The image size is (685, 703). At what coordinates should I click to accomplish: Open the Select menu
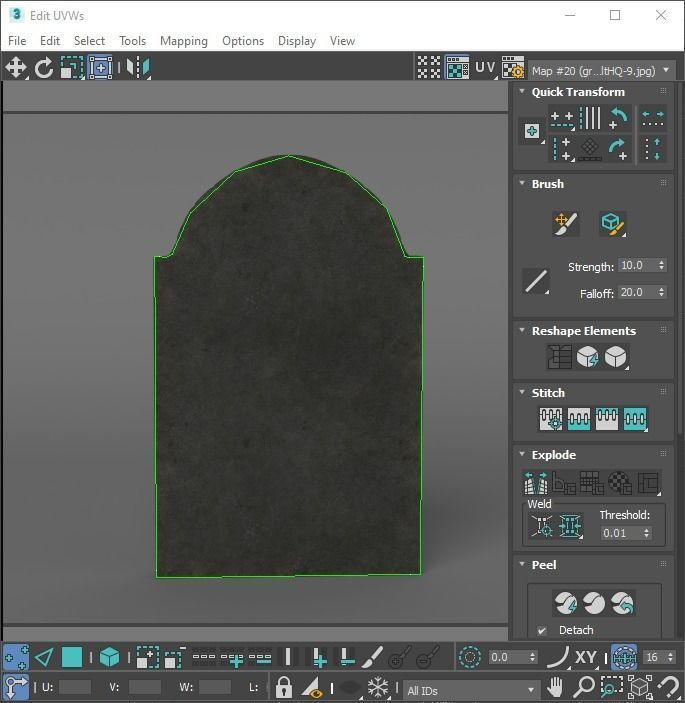89,41
